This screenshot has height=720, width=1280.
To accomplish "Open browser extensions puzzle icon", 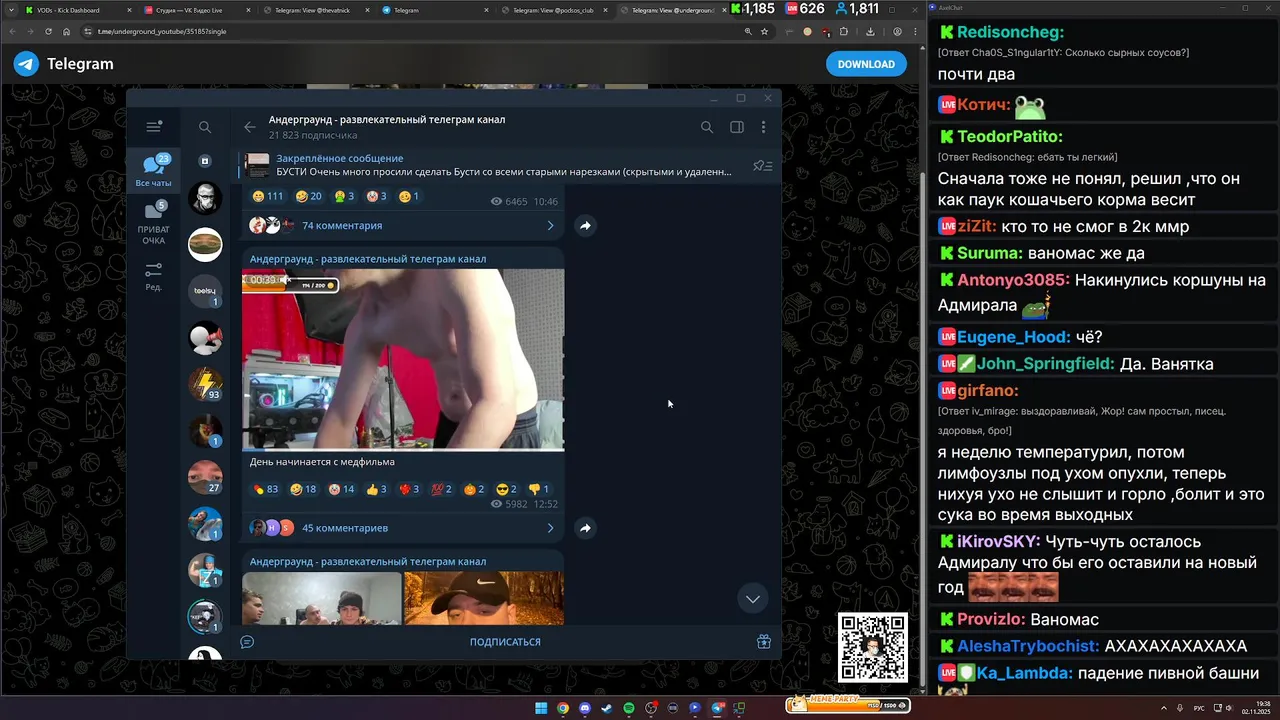I will click(844, 31).
